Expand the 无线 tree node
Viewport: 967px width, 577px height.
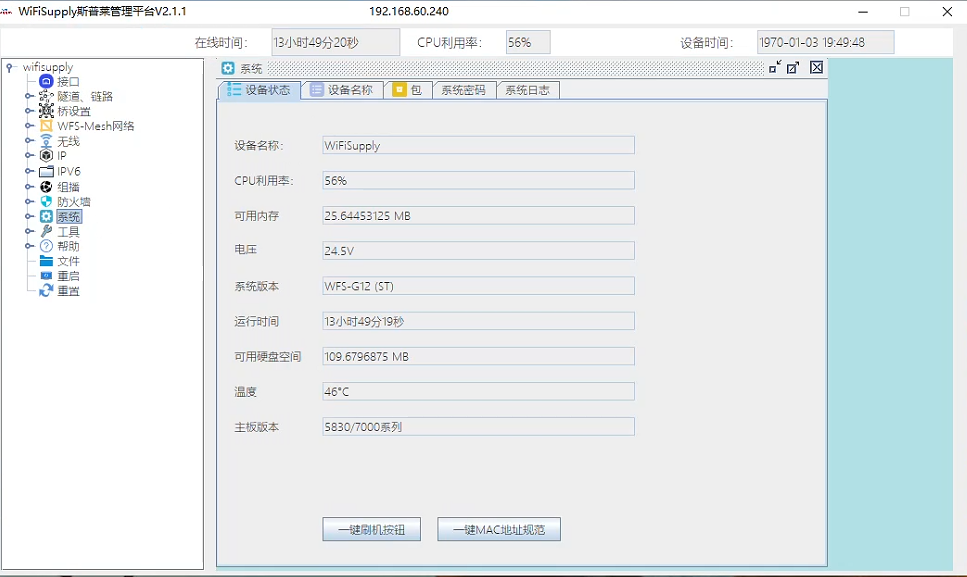[29, 141]
